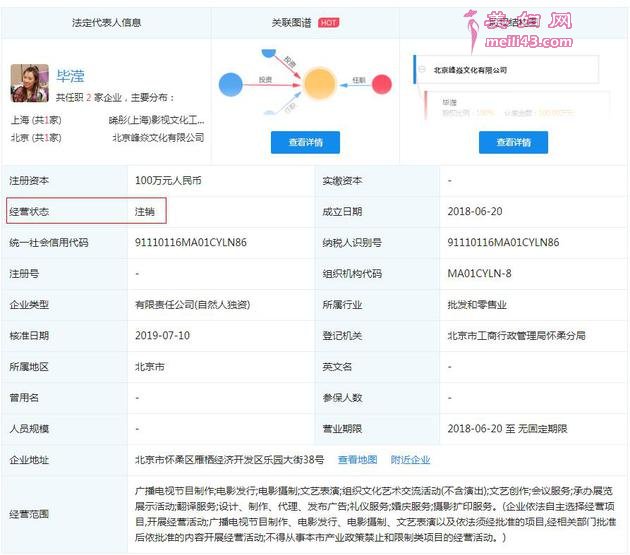Click the 睇彤(上海)影视文化工... company entry
Image resolution: width=630 pixels, height=555 pixels.
tap(156, 120)
